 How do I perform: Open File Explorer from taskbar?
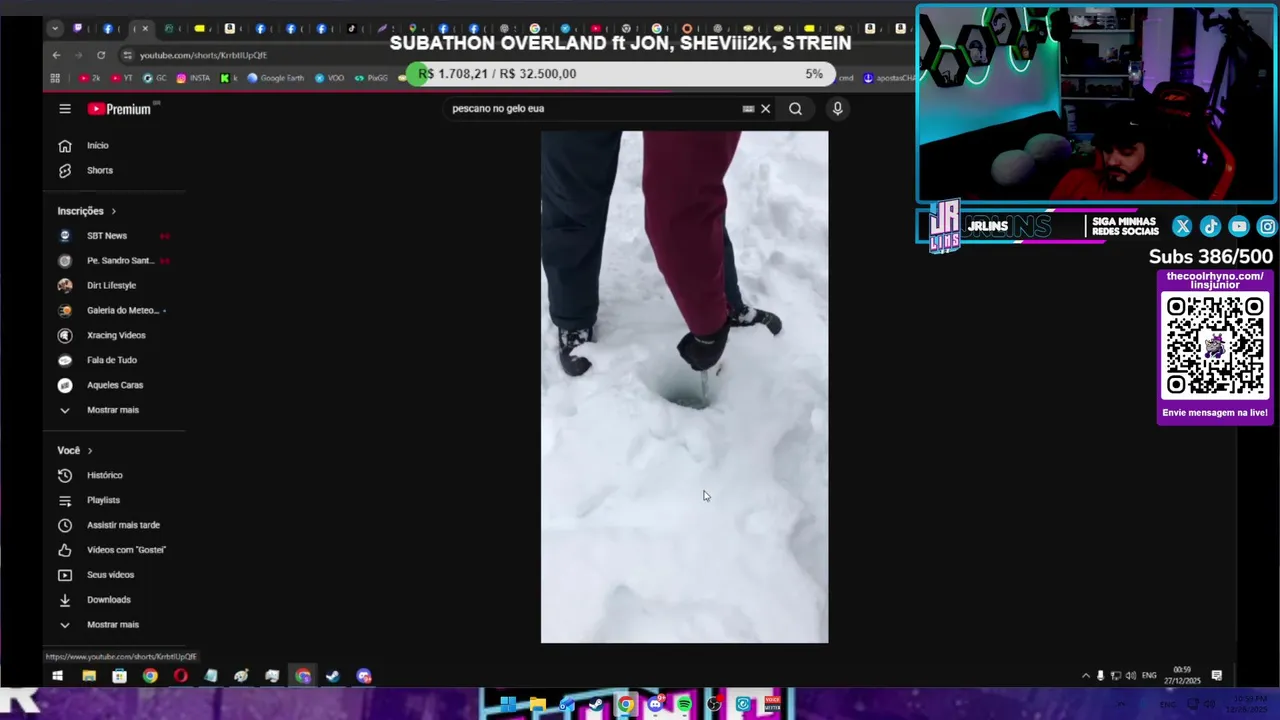89,676
